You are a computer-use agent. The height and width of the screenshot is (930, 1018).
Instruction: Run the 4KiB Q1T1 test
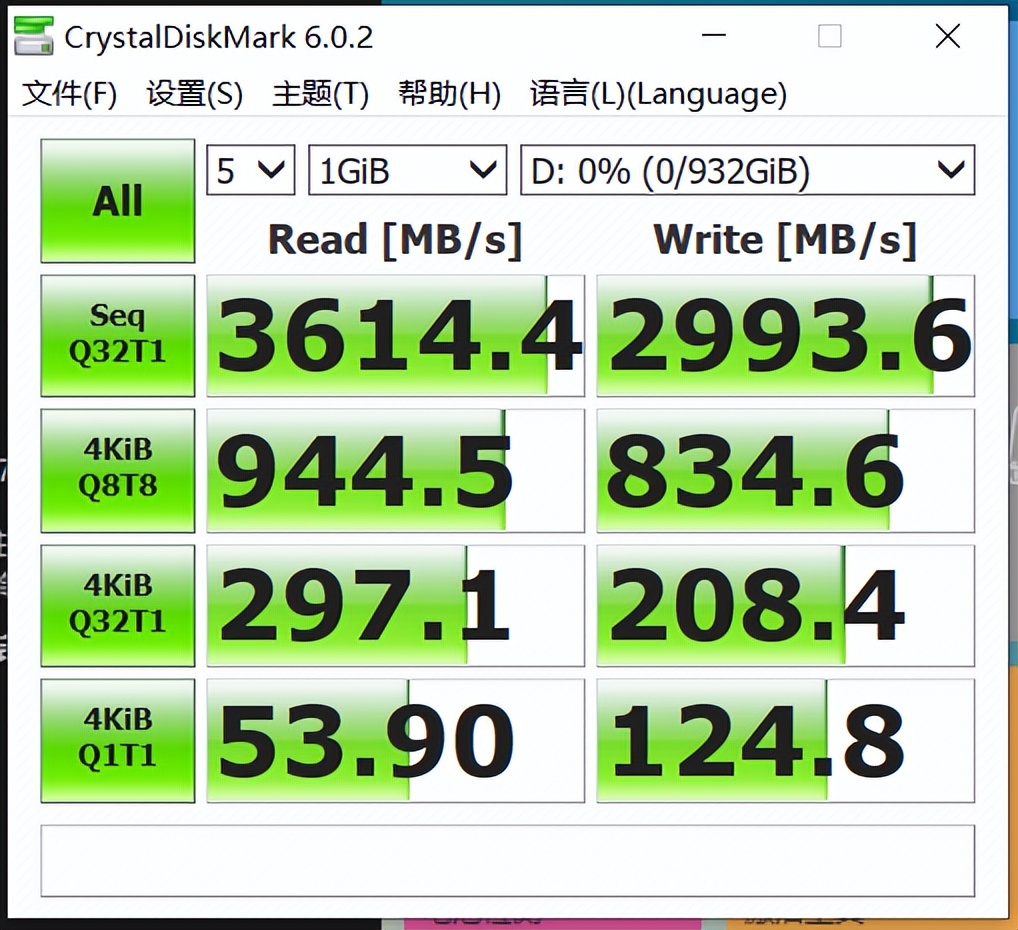pos(118,740)
